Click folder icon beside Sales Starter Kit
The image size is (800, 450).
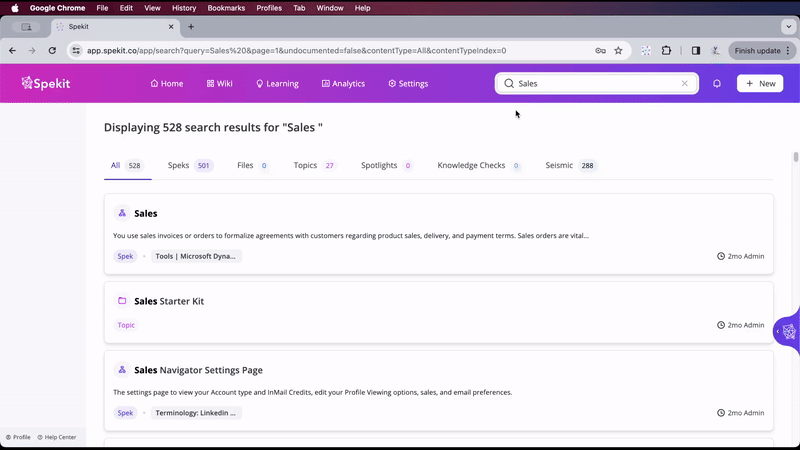122,301
